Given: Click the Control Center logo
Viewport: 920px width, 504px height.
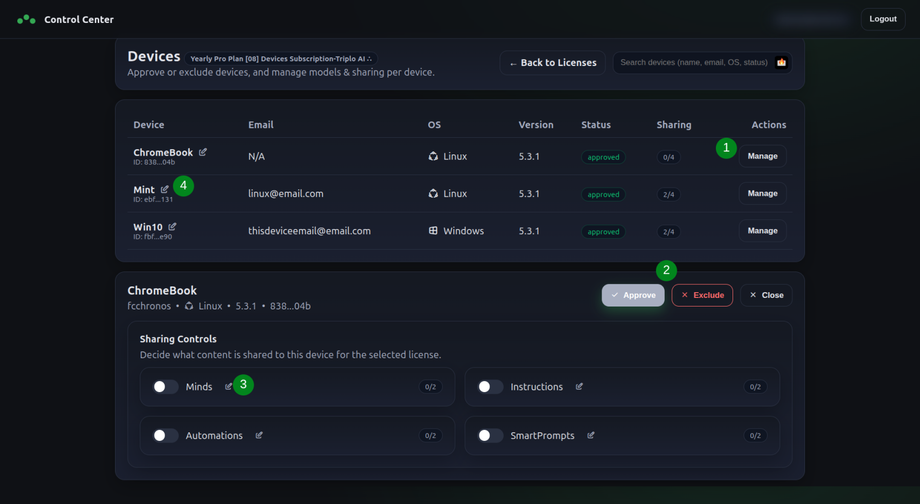Looking at the screenshot, I should tap(26, 19).
